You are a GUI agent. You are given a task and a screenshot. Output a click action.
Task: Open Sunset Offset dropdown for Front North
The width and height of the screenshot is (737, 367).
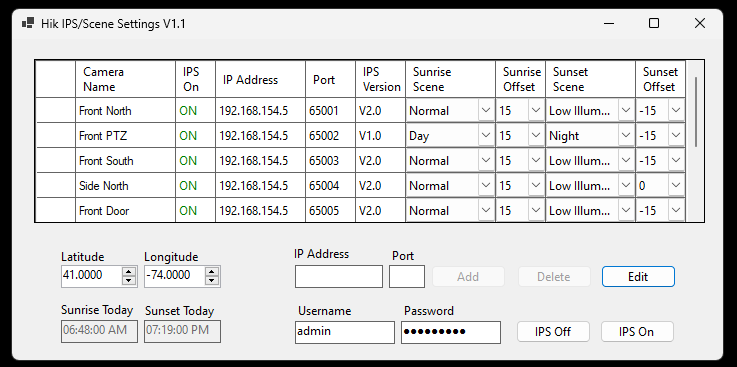[676, 111]
